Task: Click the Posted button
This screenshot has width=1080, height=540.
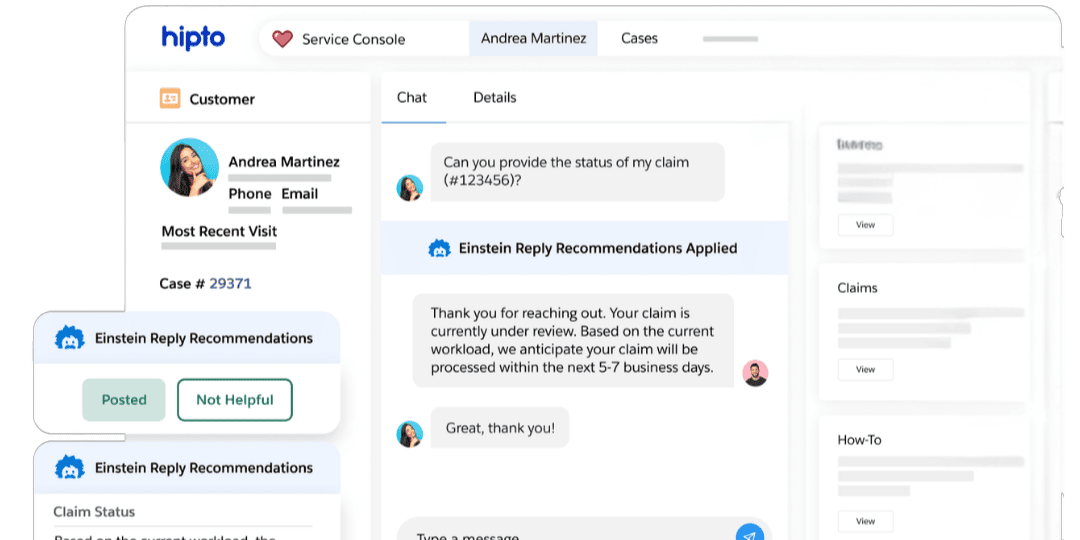Action: click(124, 400)
